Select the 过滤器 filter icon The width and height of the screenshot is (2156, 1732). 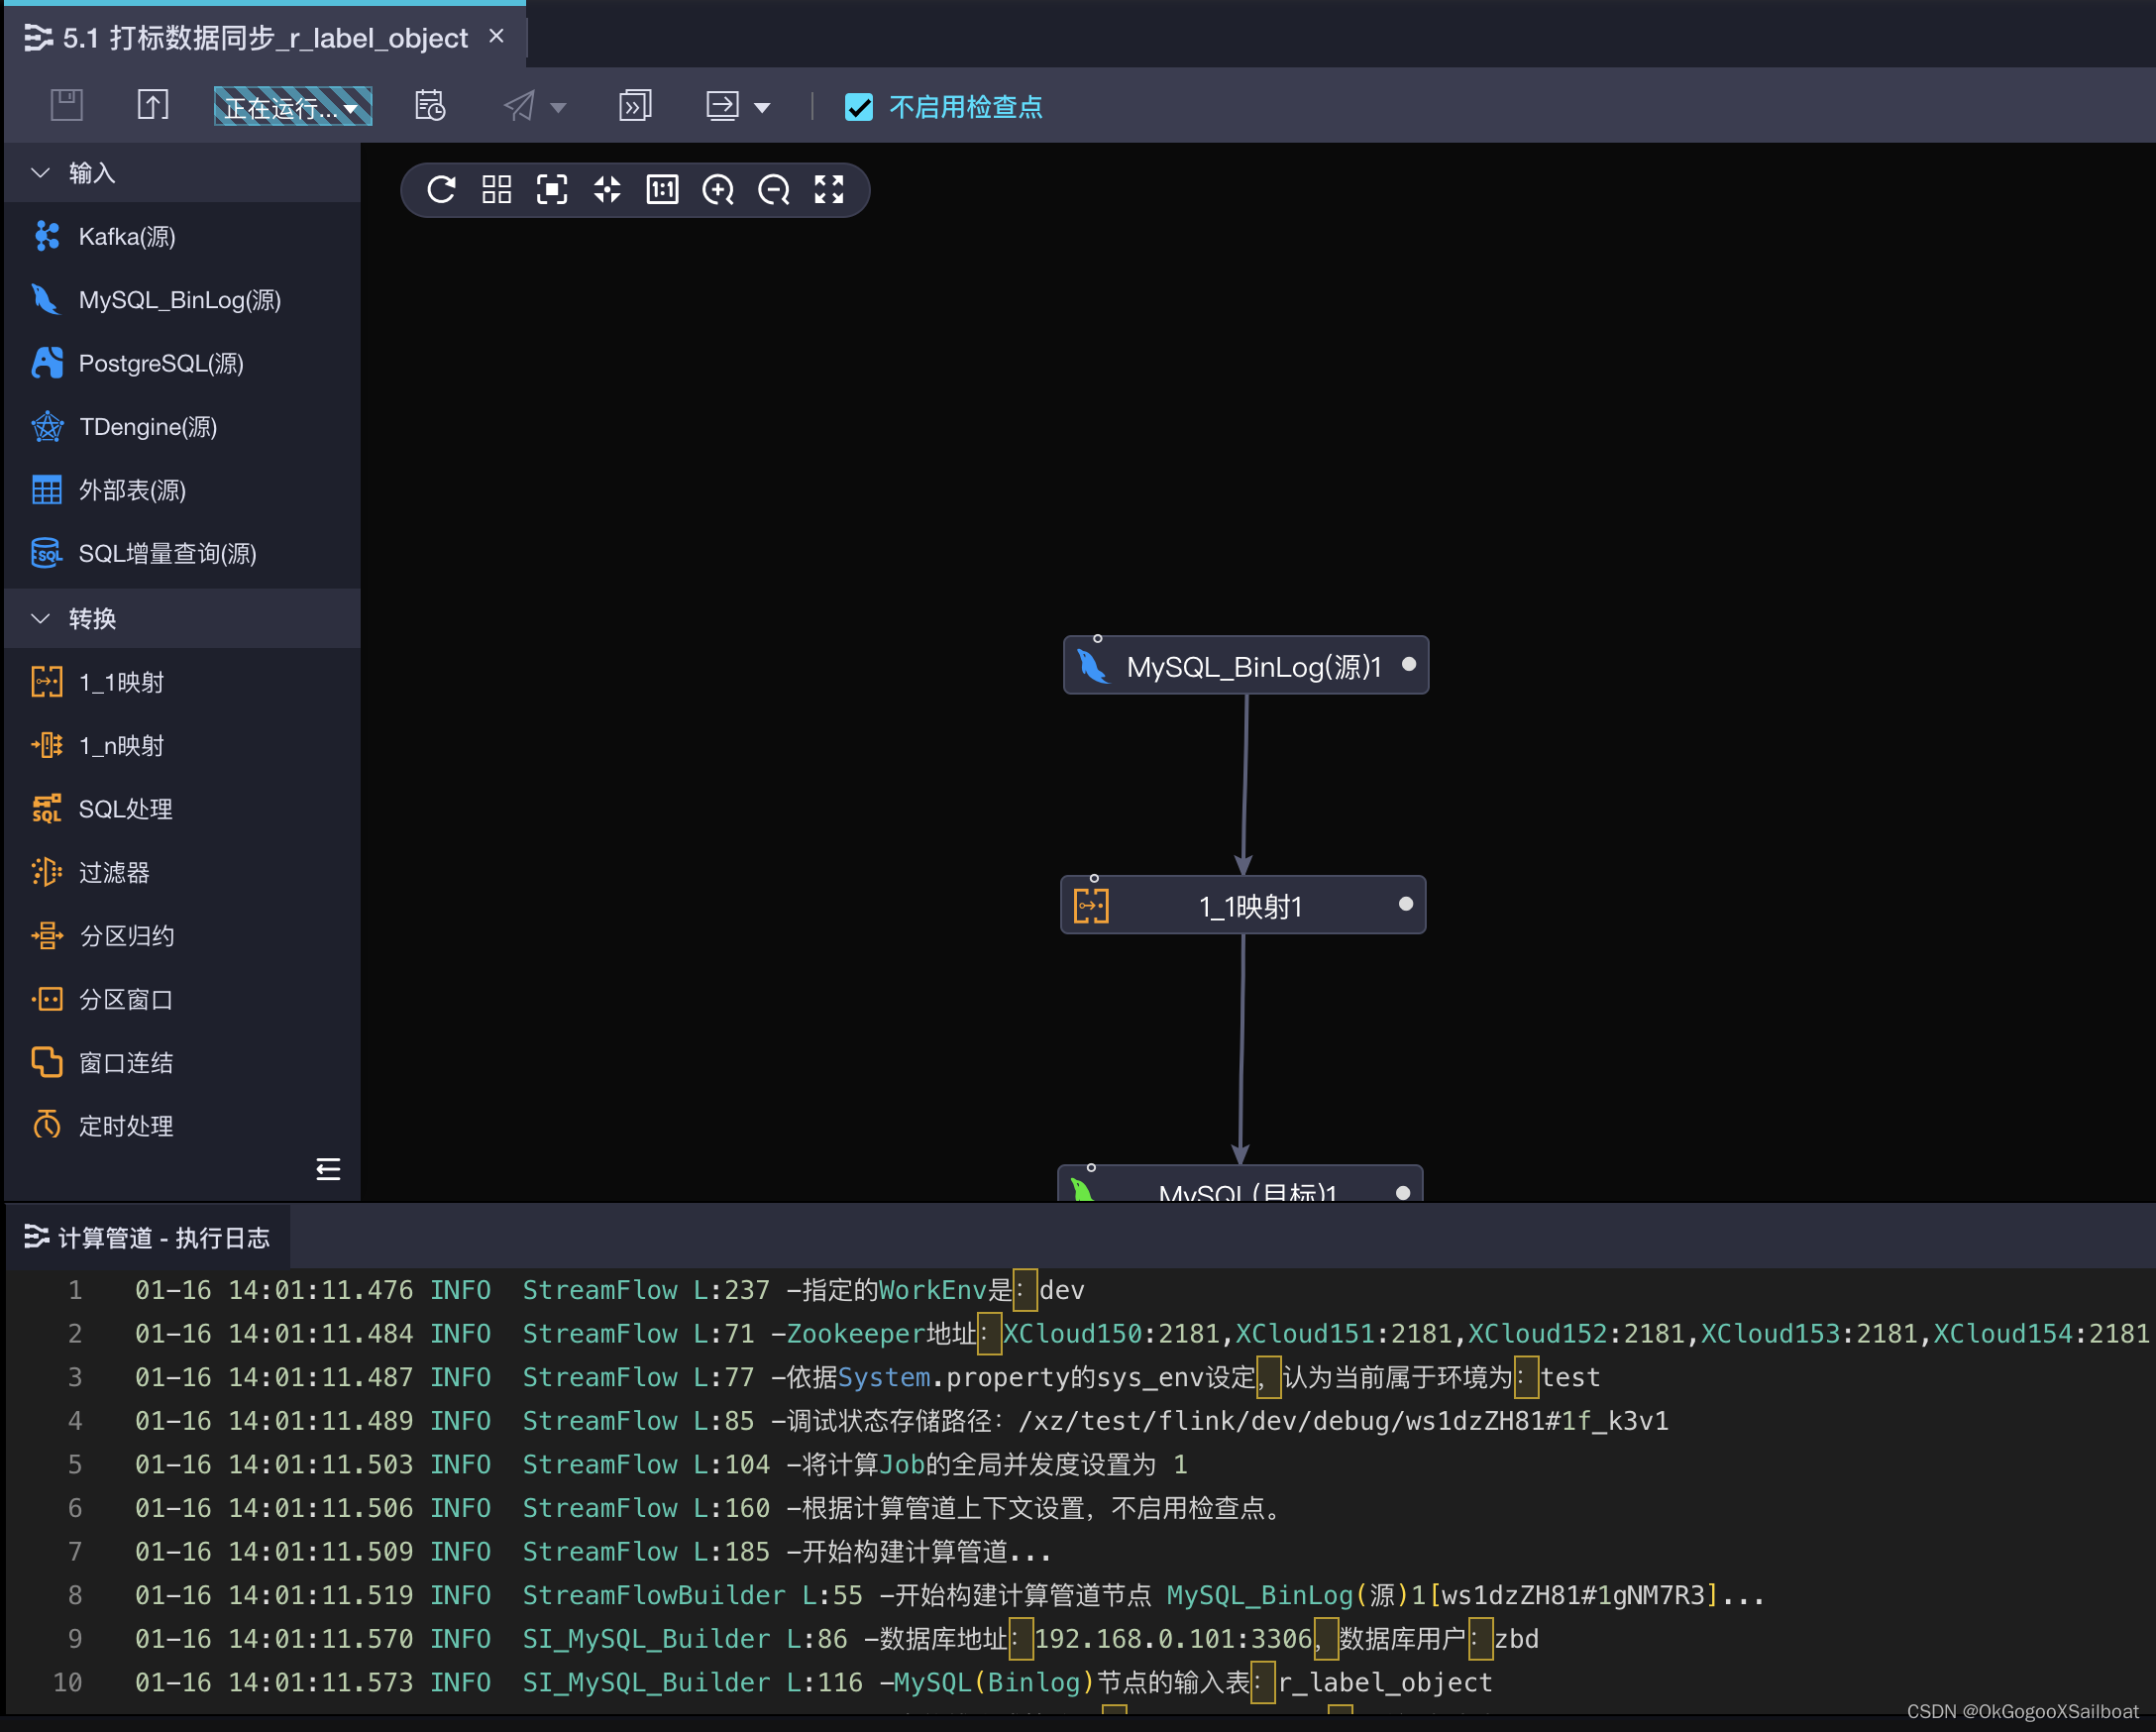tap(46, 872)
